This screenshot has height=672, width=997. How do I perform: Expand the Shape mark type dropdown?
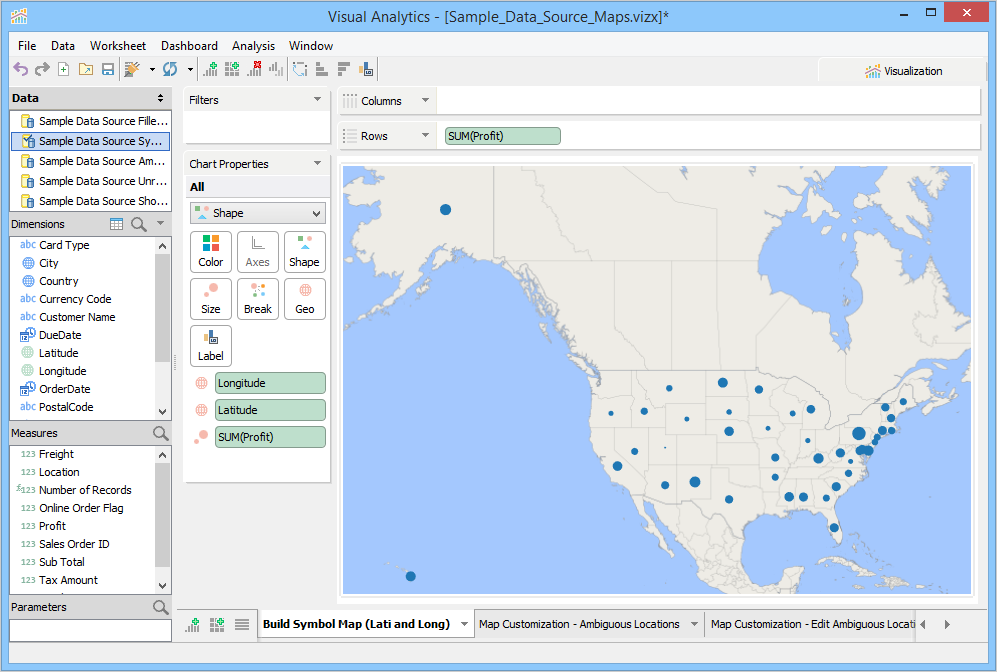click(257, 213)
